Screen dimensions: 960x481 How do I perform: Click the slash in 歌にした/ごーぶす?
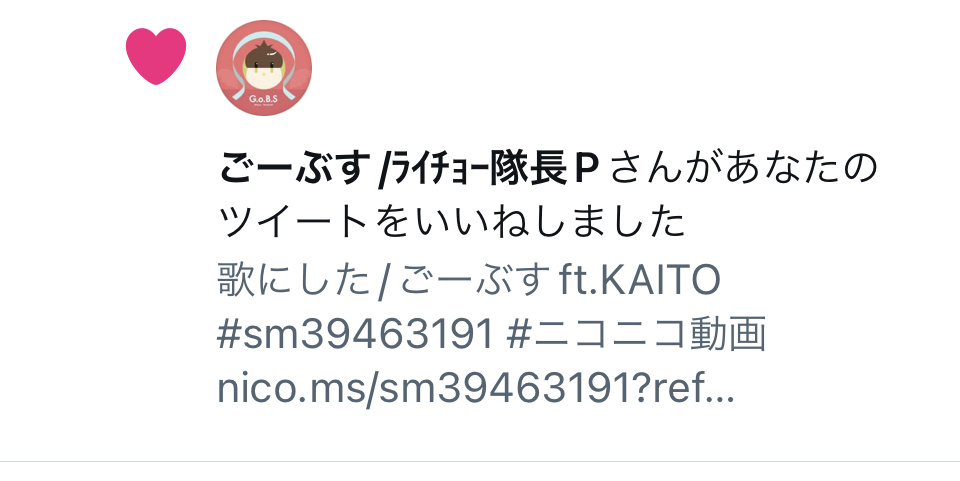tap(384, 281)
